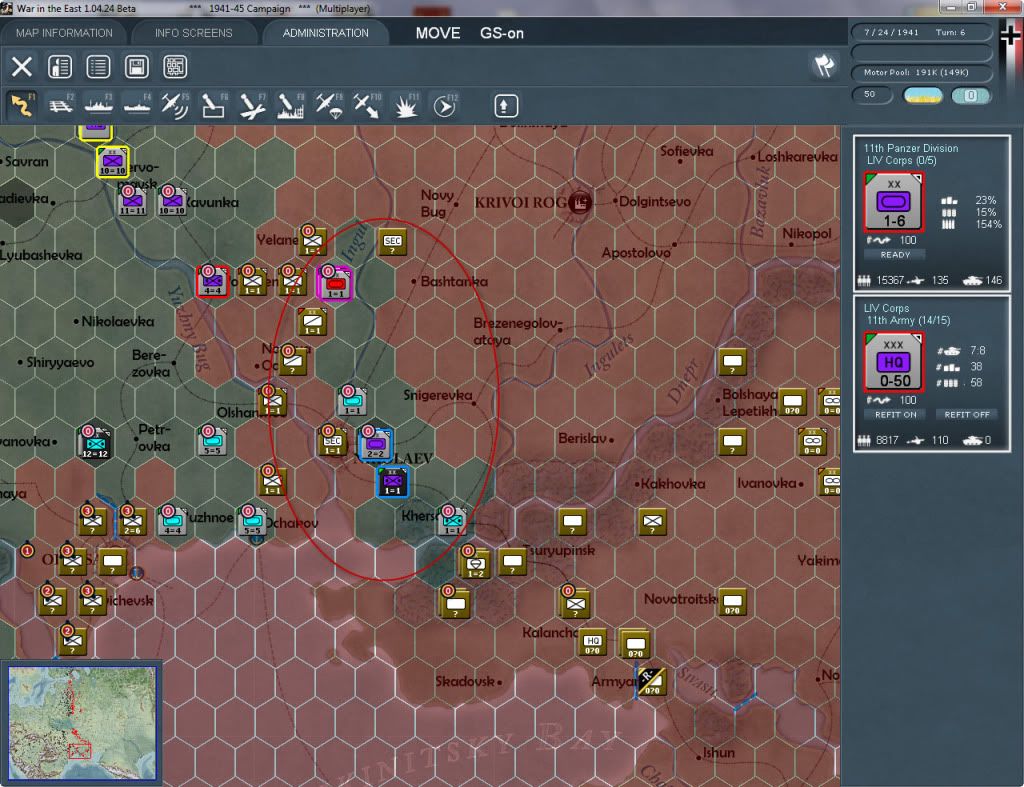Viewport: 1024px width, 787px height.
Task: Click the date 7/24/1941 Turn 6 field
Action: pyautogui.click(x=921, y=32)
